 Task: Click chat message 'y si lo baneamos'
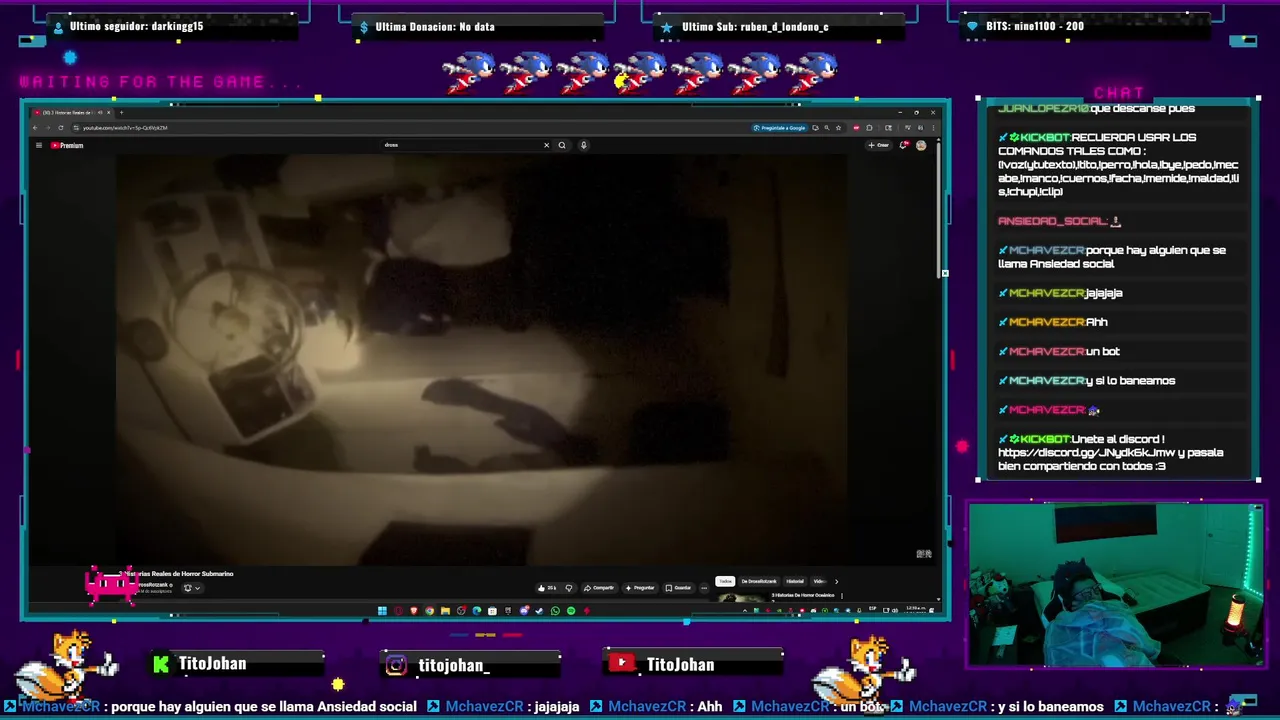pos(1130,381)
